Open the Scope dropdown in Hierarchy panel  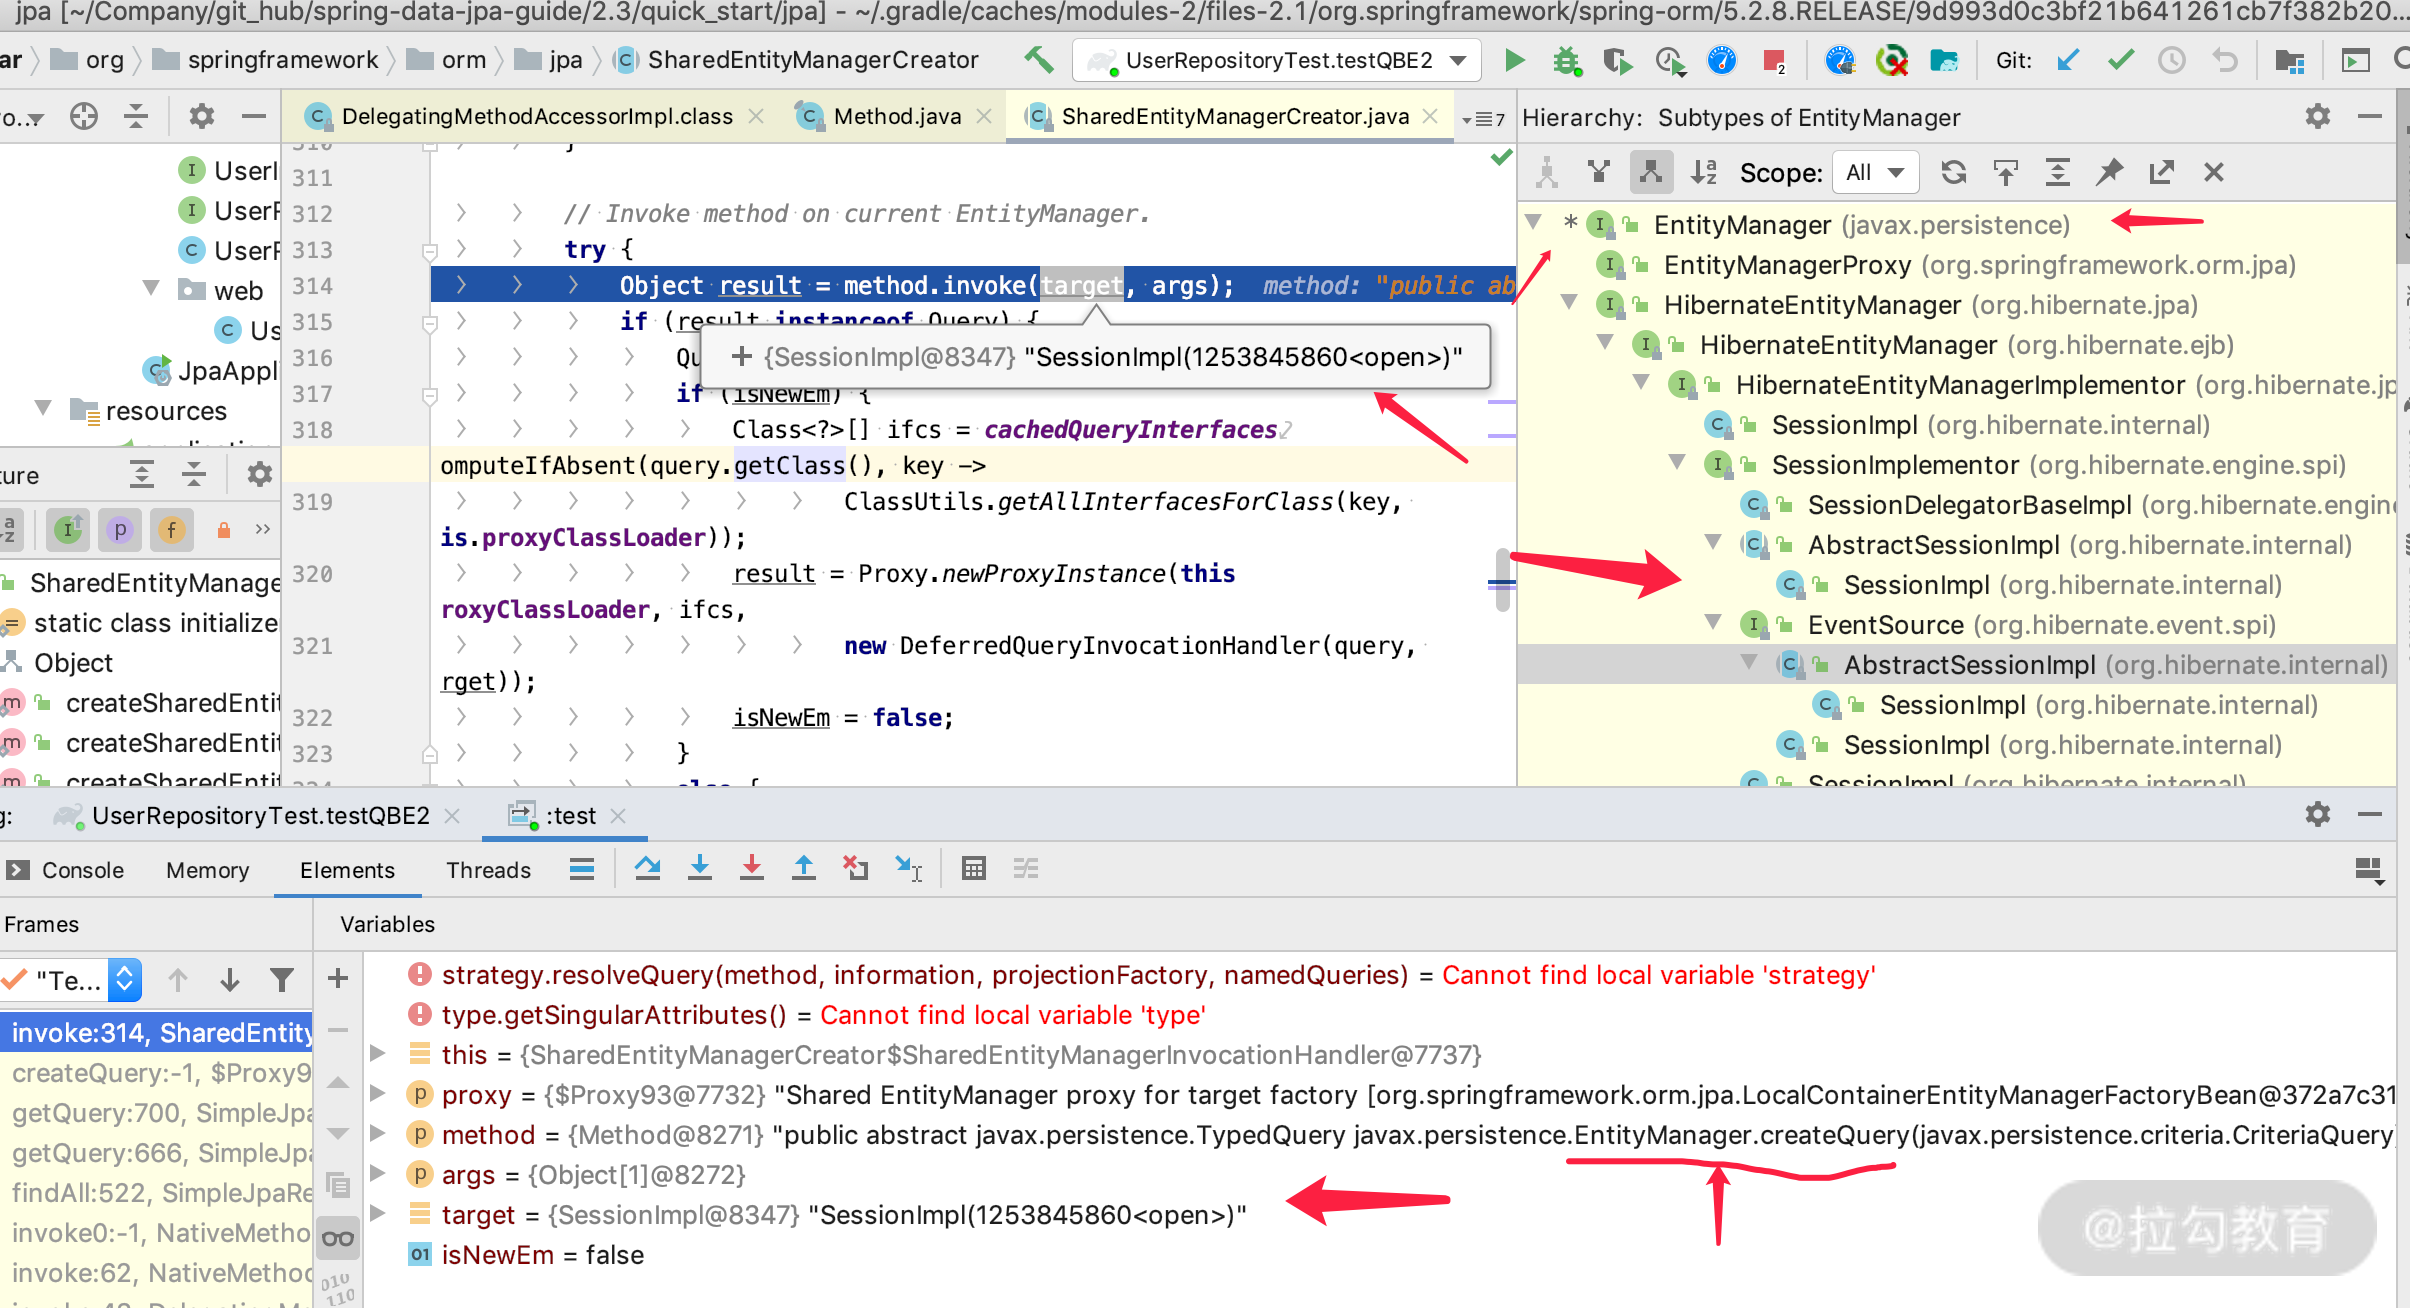click(x=1875, y=172)
